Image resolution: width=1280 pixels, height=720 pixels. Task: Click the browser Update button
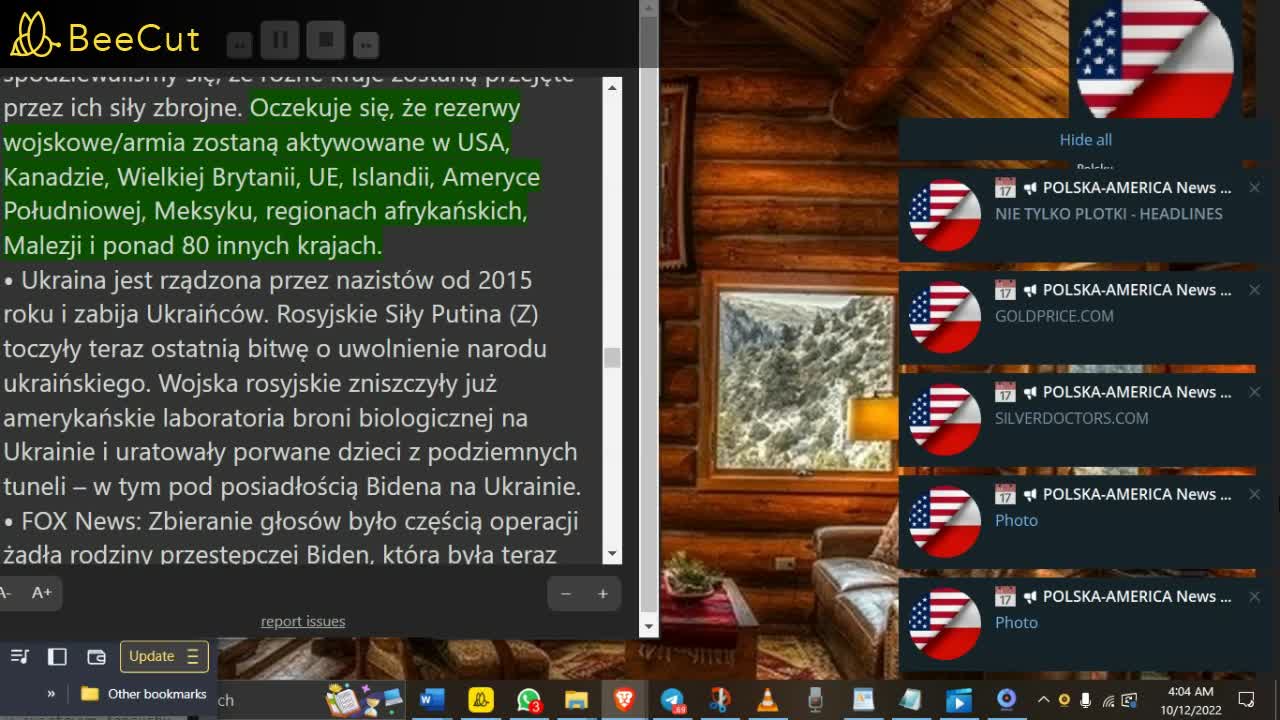[164, 656]
